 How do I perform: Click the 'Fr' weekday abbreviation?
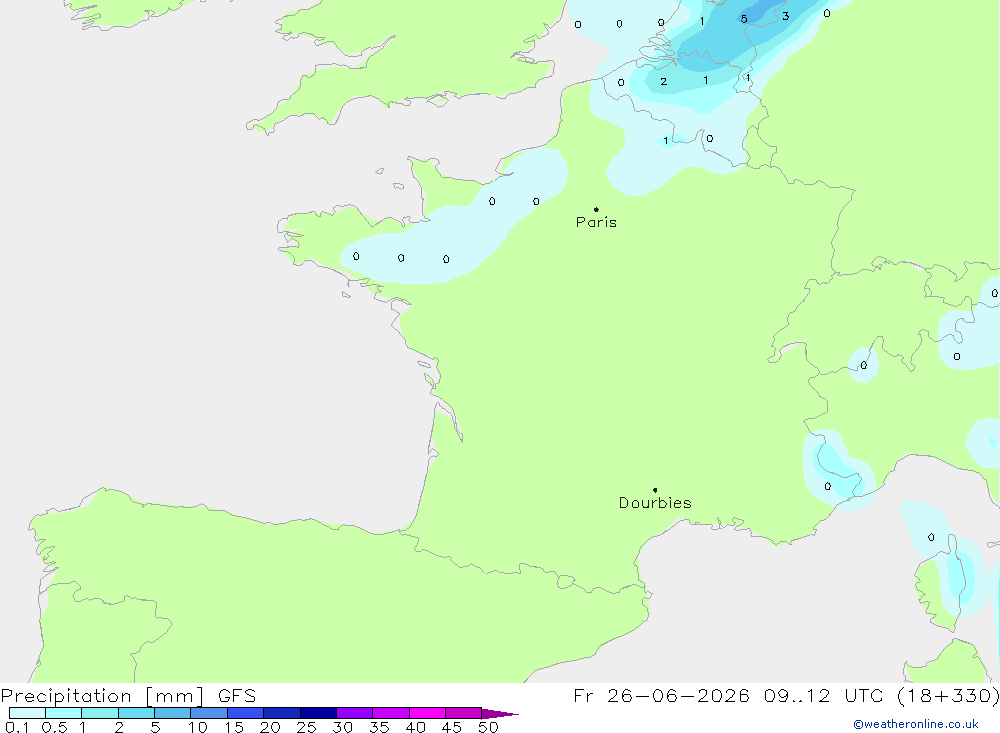[x=583, y=695]
